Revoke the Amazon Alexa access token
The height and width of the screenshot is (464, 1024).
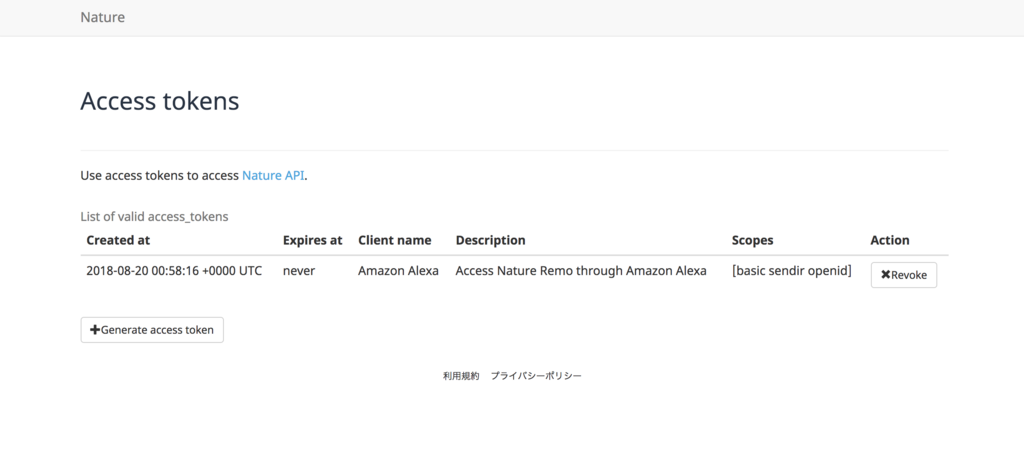coord(903,275)
